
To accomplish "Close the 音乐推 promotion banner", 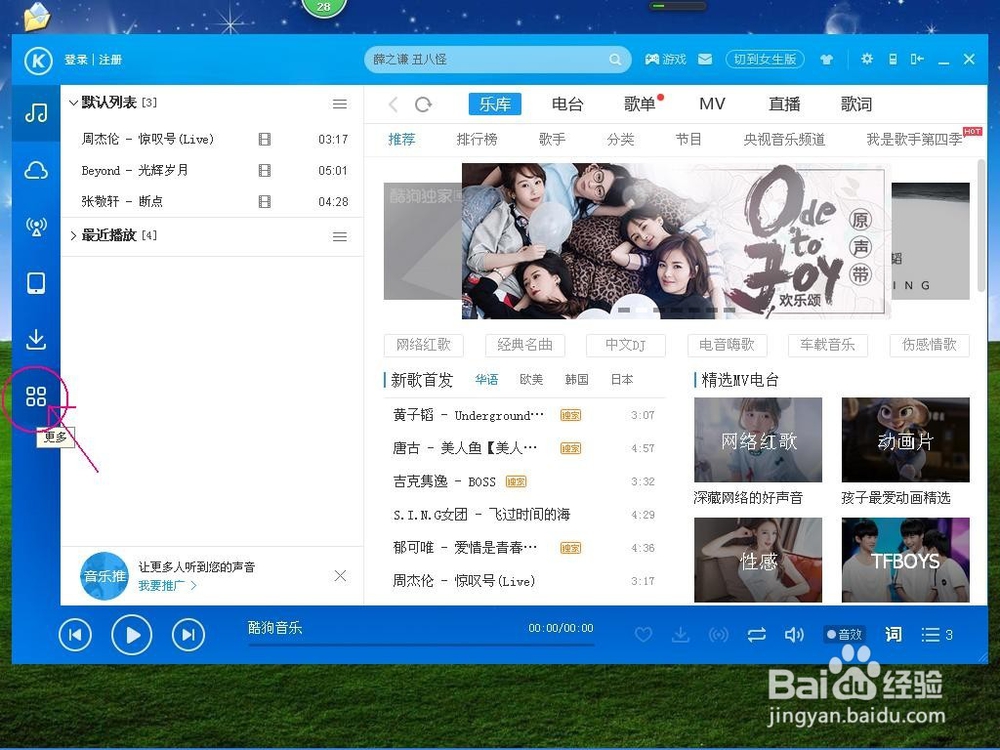I will click(341, 576).
